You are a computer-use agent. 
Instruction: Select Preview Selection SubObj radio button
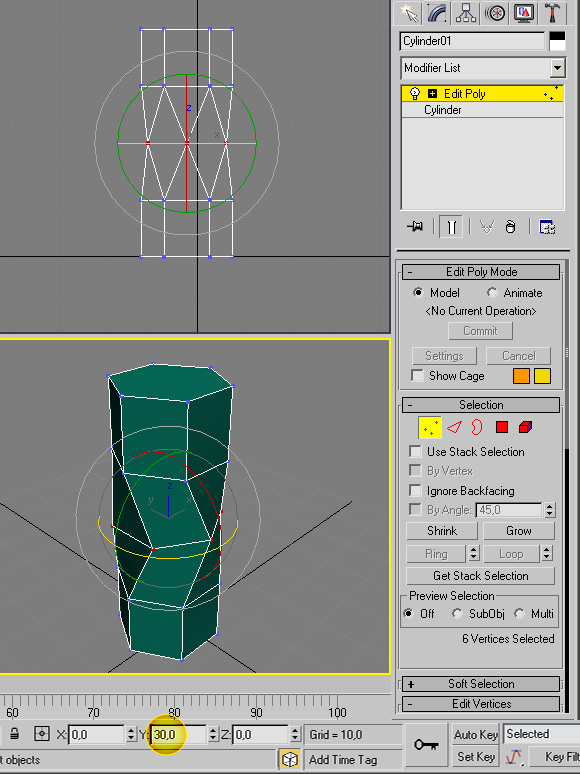click(457, 614)
